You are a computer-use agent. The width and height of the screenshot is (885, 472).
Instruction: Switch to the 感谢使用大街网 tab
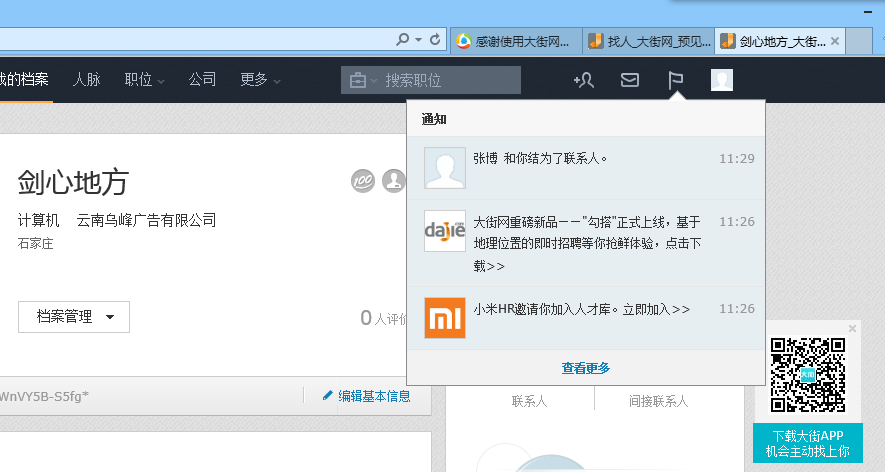516,41
